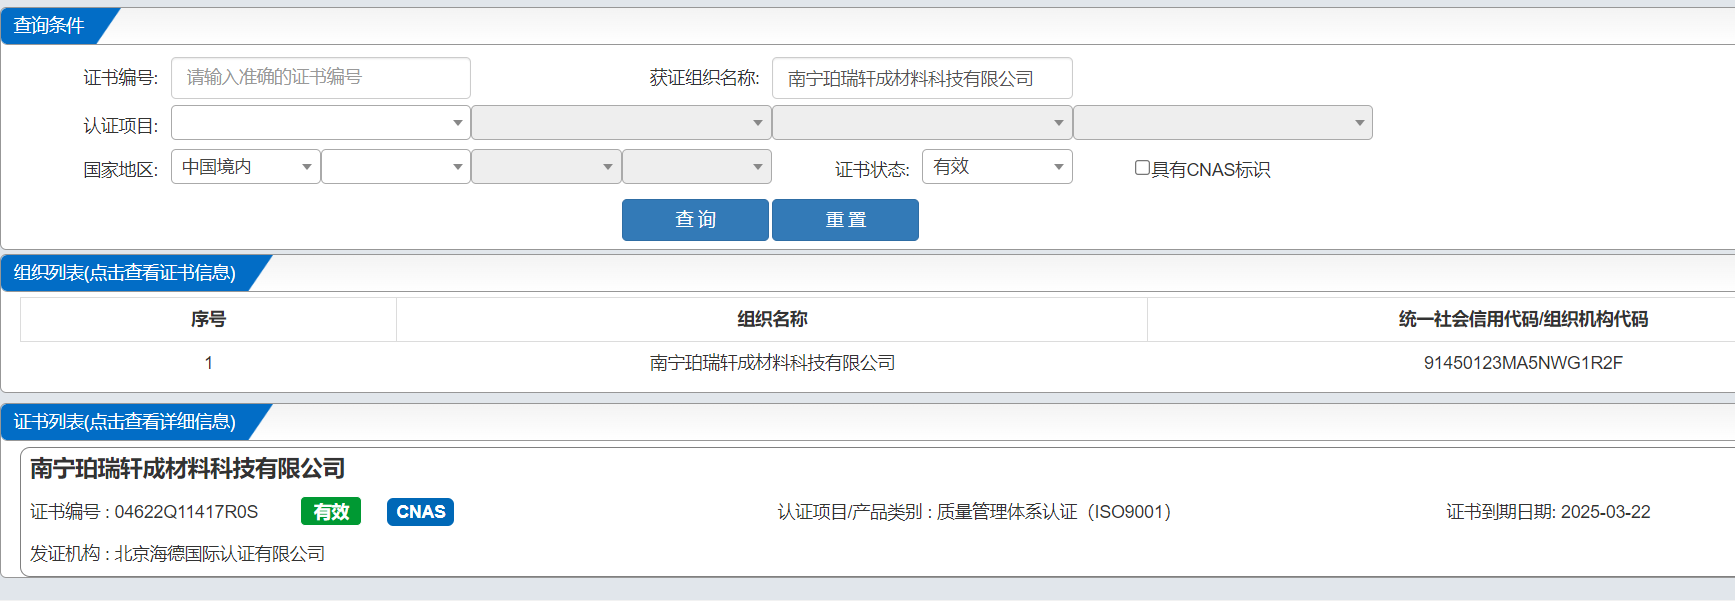1735x601 pixels.
Task: Click the 统一社会信用代码/组织机构代码 column header
Action: click(1523, 319)
